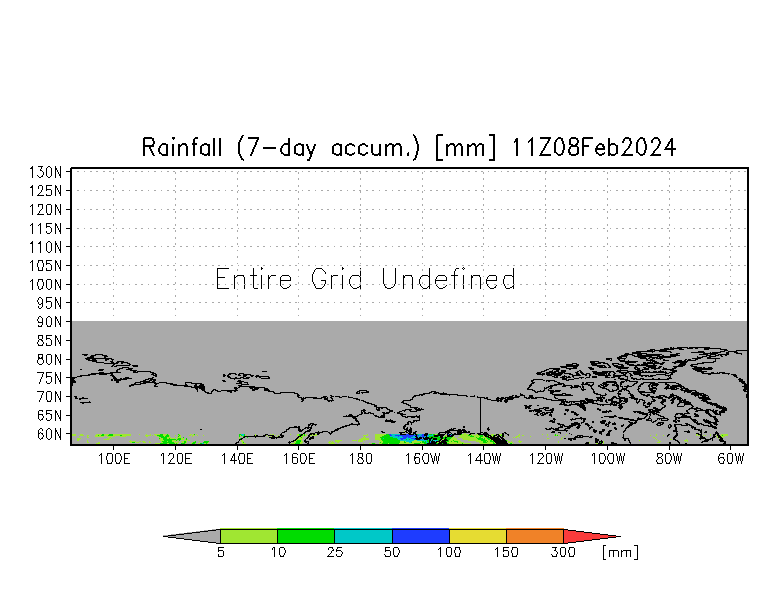Click the '120W' longitude axis label
784x612 pixels.
click(x=546, y=459)
